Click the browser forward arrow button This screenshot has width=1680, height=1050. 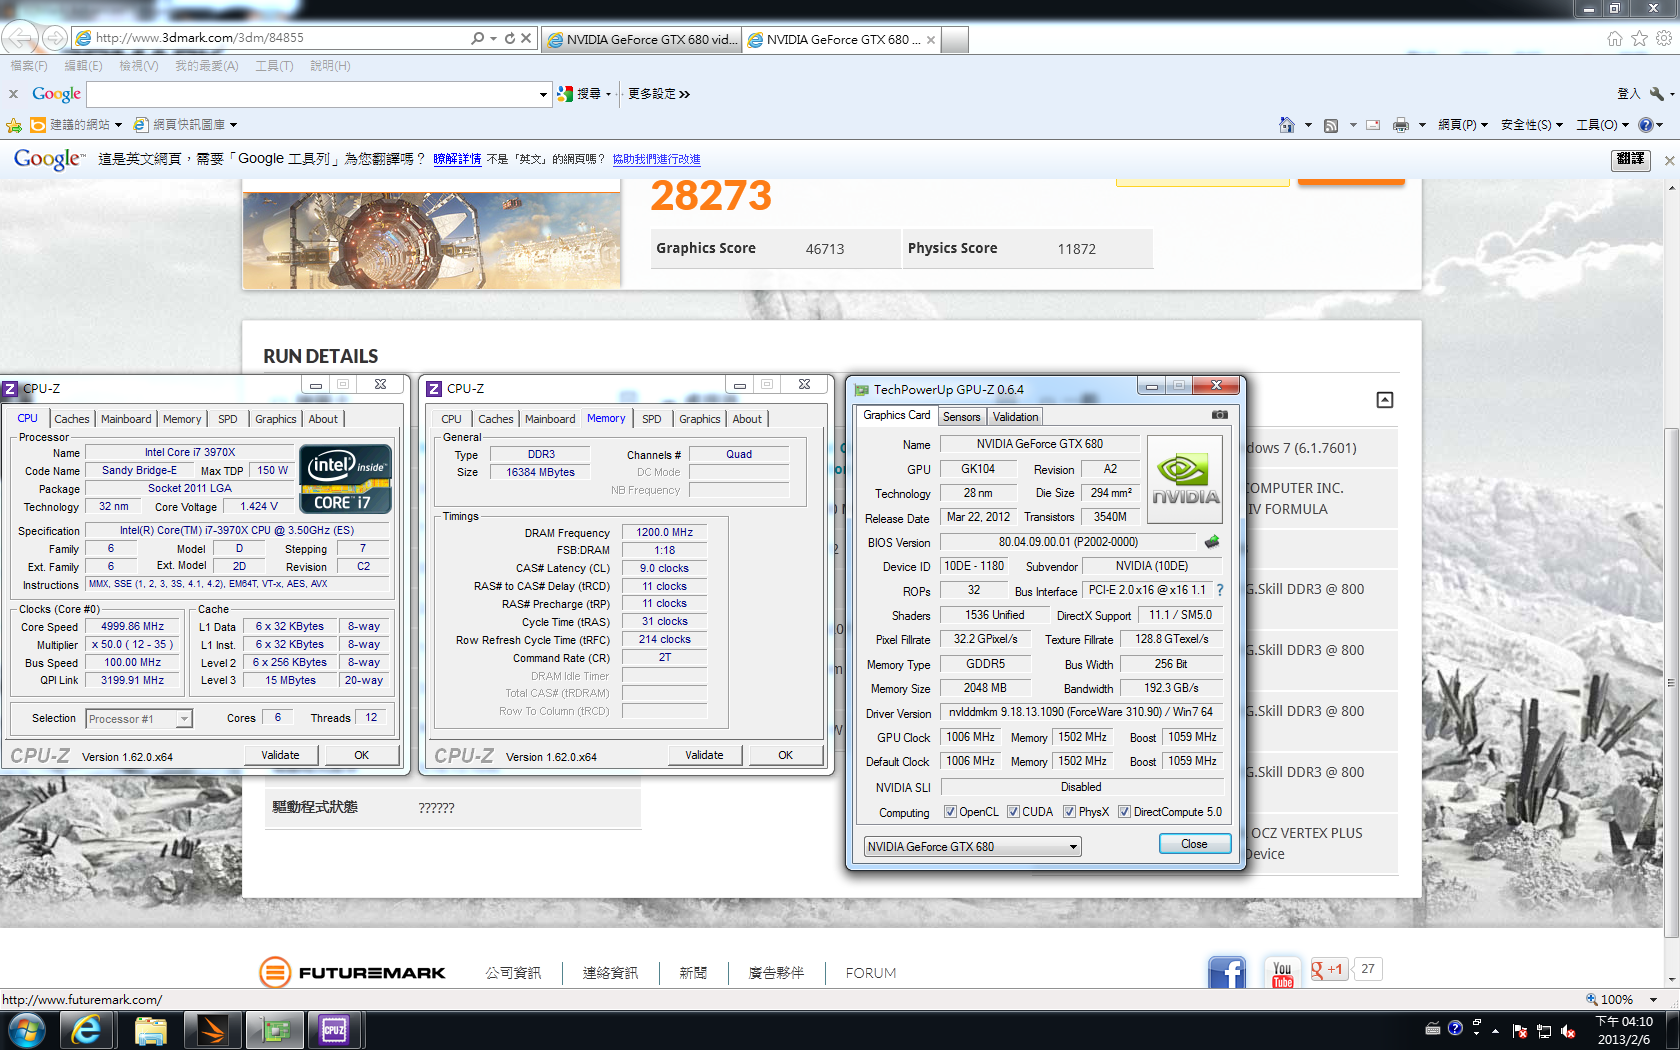click(x=55, y=38)
